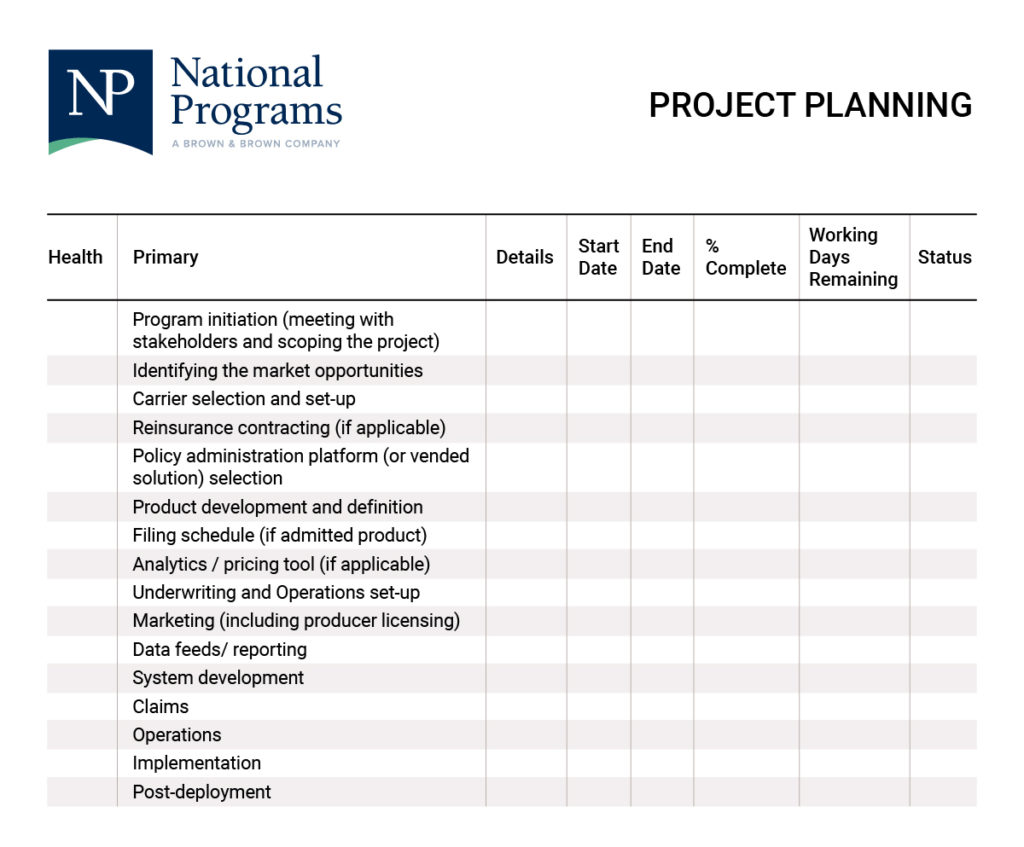1024x847 pixels.
Task: Select the Health column header
Action: pos(75,257)
